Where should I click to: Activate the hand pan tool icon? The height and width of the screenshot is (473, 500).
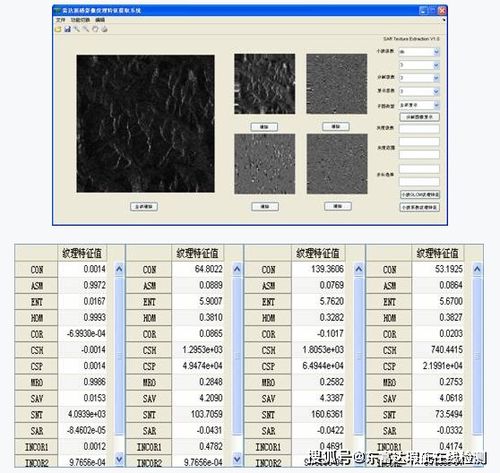(x=95, y=29)
